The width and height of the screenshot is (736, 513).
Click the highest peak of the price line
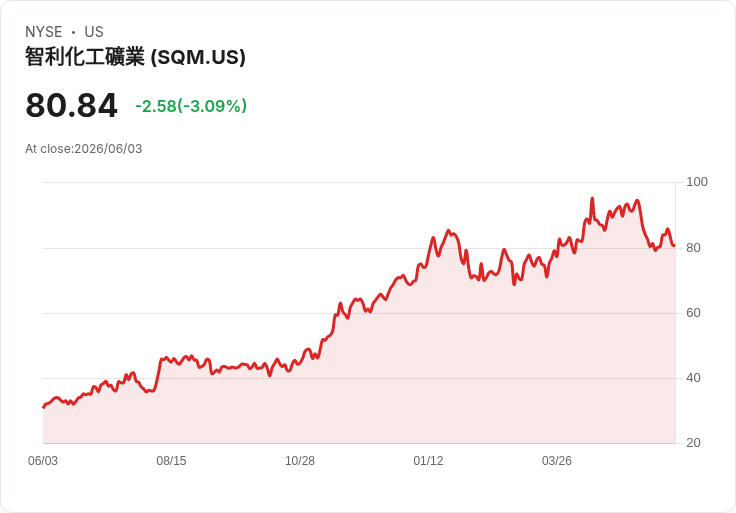click(x=592, y=199)
